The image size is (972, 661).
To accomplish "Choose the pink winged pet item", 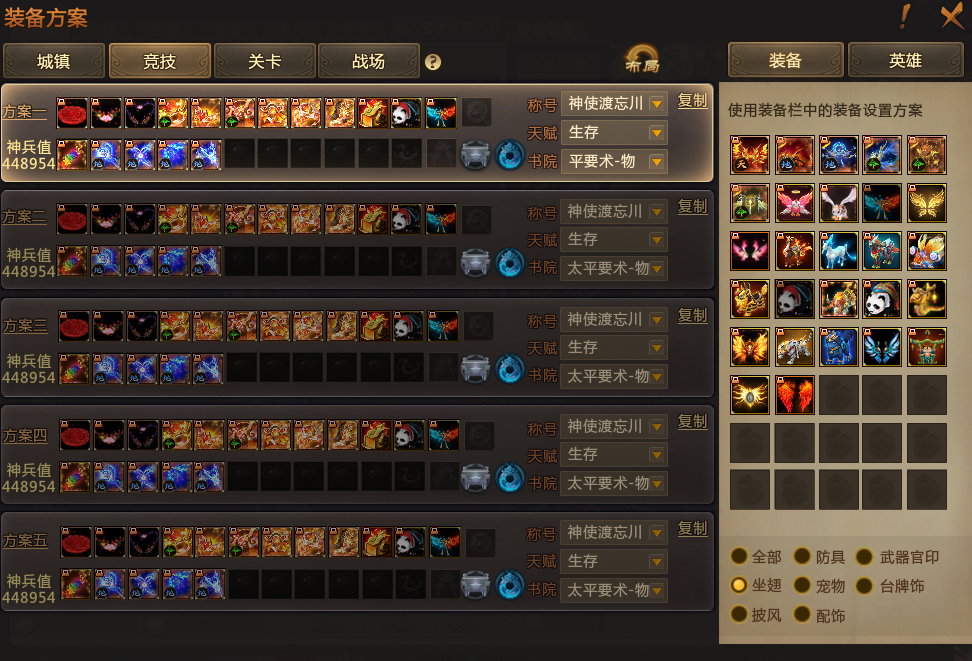I will 794,203.
